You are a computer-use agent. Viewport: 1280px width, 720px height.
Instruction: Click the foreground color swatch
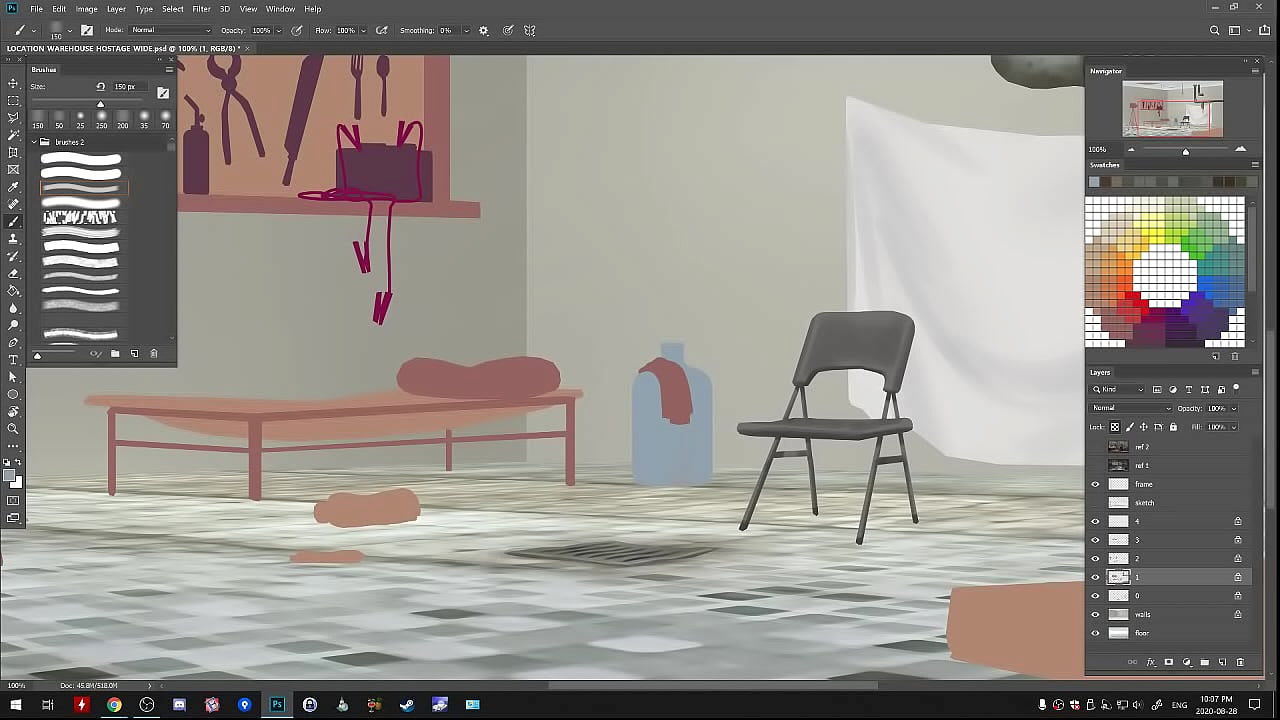click(x=10, y=477)
